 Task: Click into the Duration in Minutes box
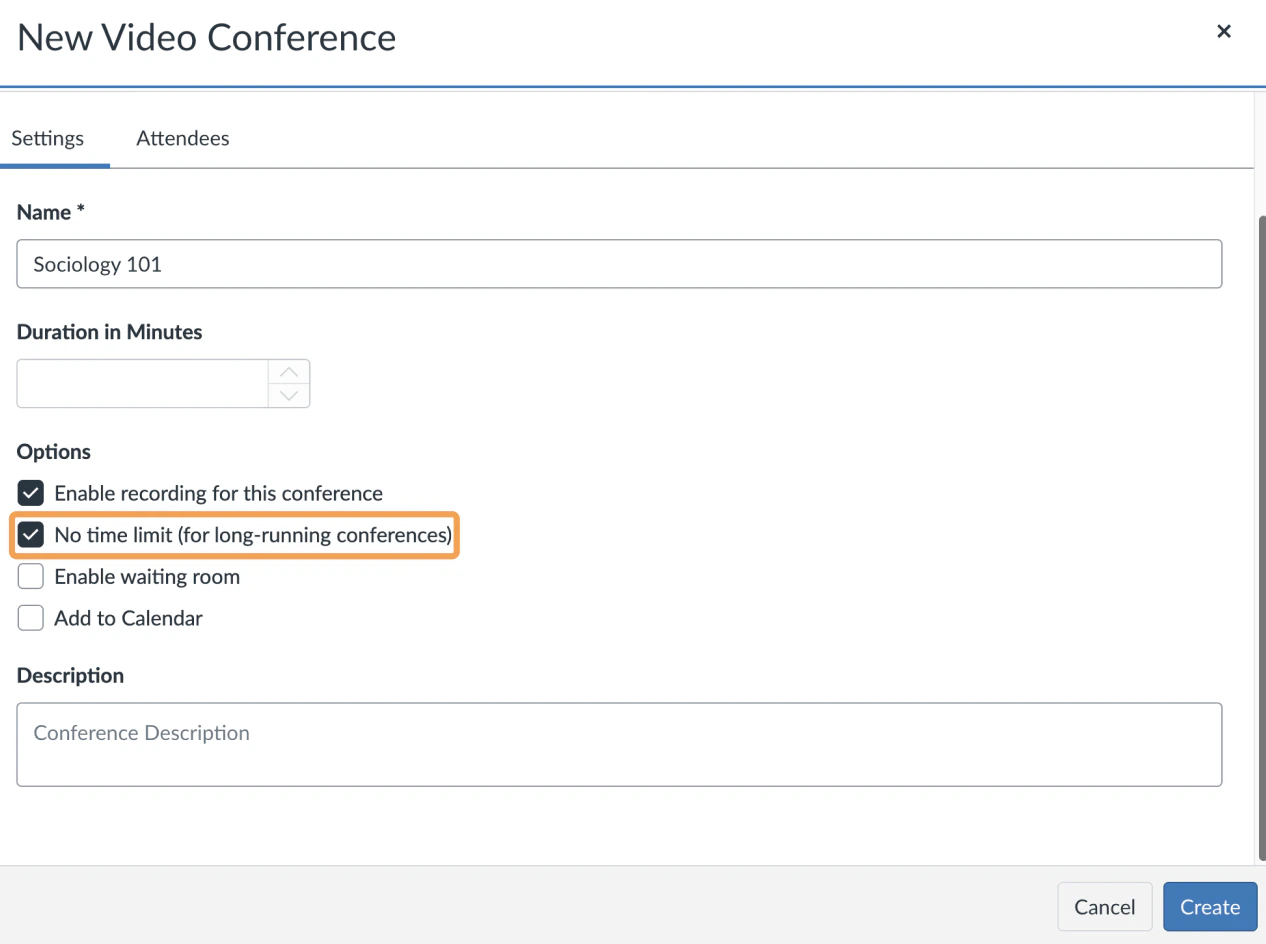143,384
